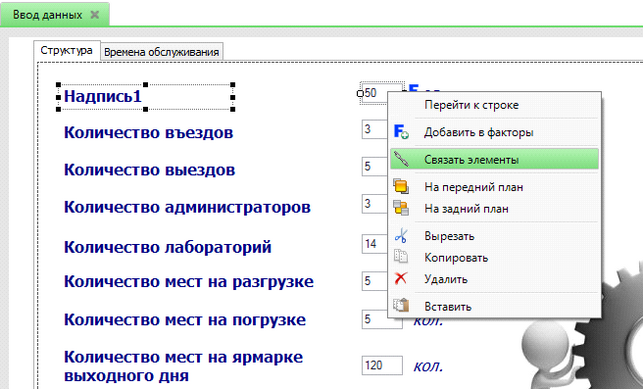Image resolution: width=643 pixels, height=389 pixels.
Task: Click the Количество въездов value field
Action: tap(374, 130)
